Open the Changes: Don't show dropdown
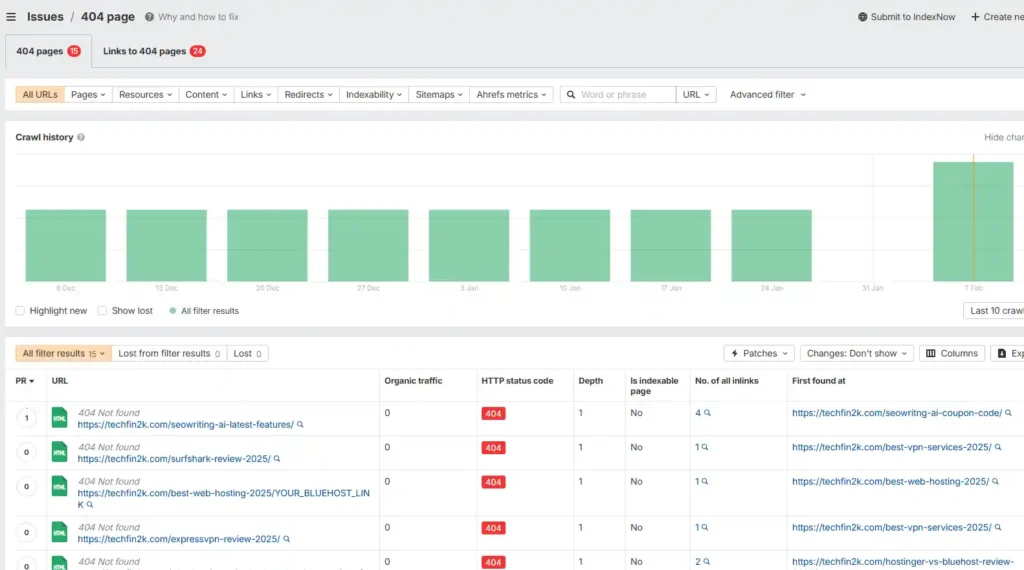1024x570 pixels. (856, 353)
